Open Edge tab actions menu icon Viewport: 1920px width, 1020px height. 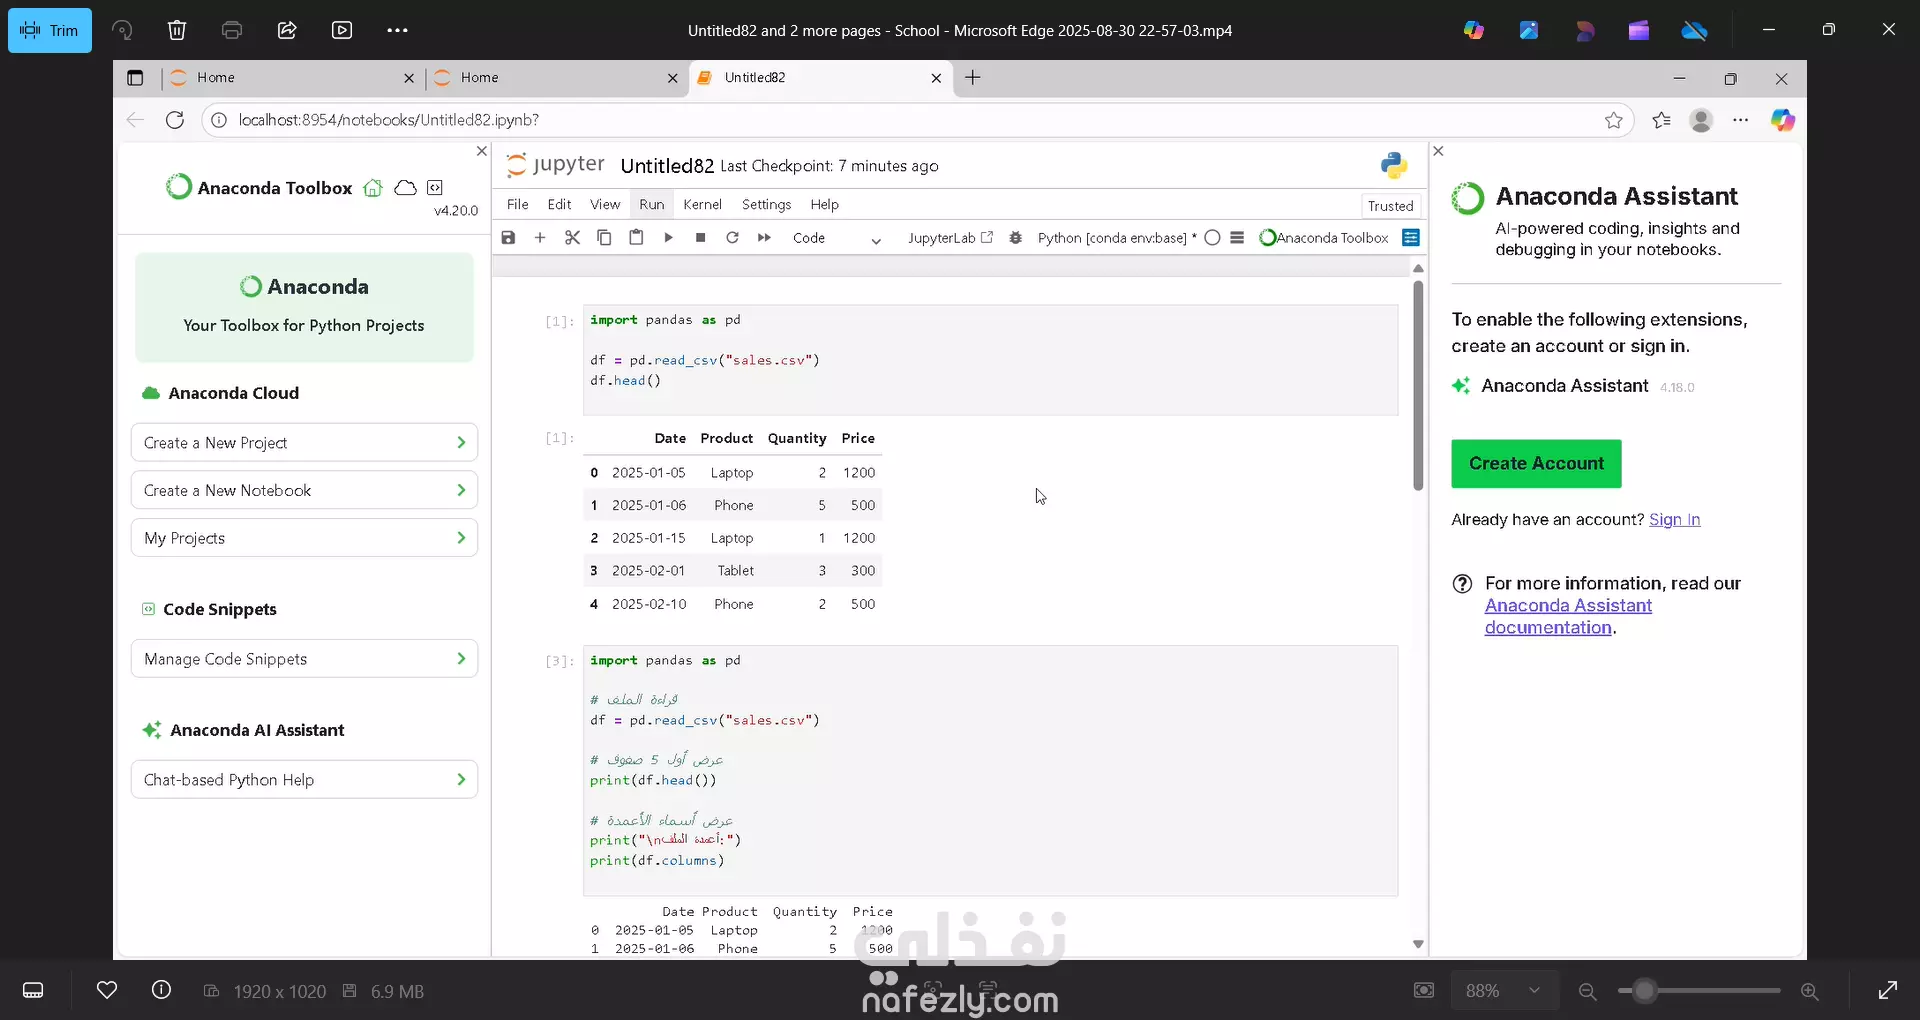pos(135,77)
